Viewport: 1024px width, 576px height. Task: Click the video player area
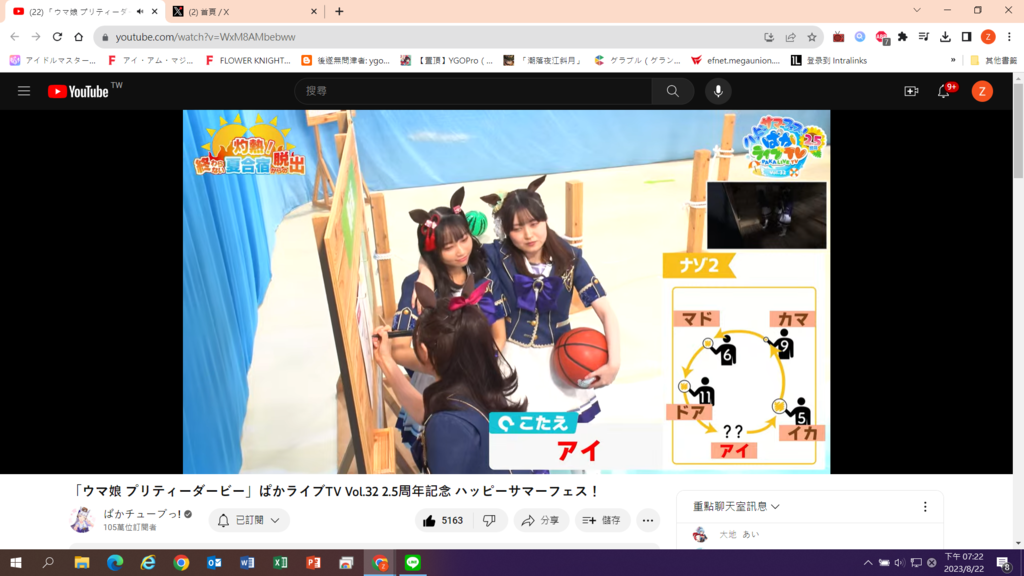(x=506, y=291)
